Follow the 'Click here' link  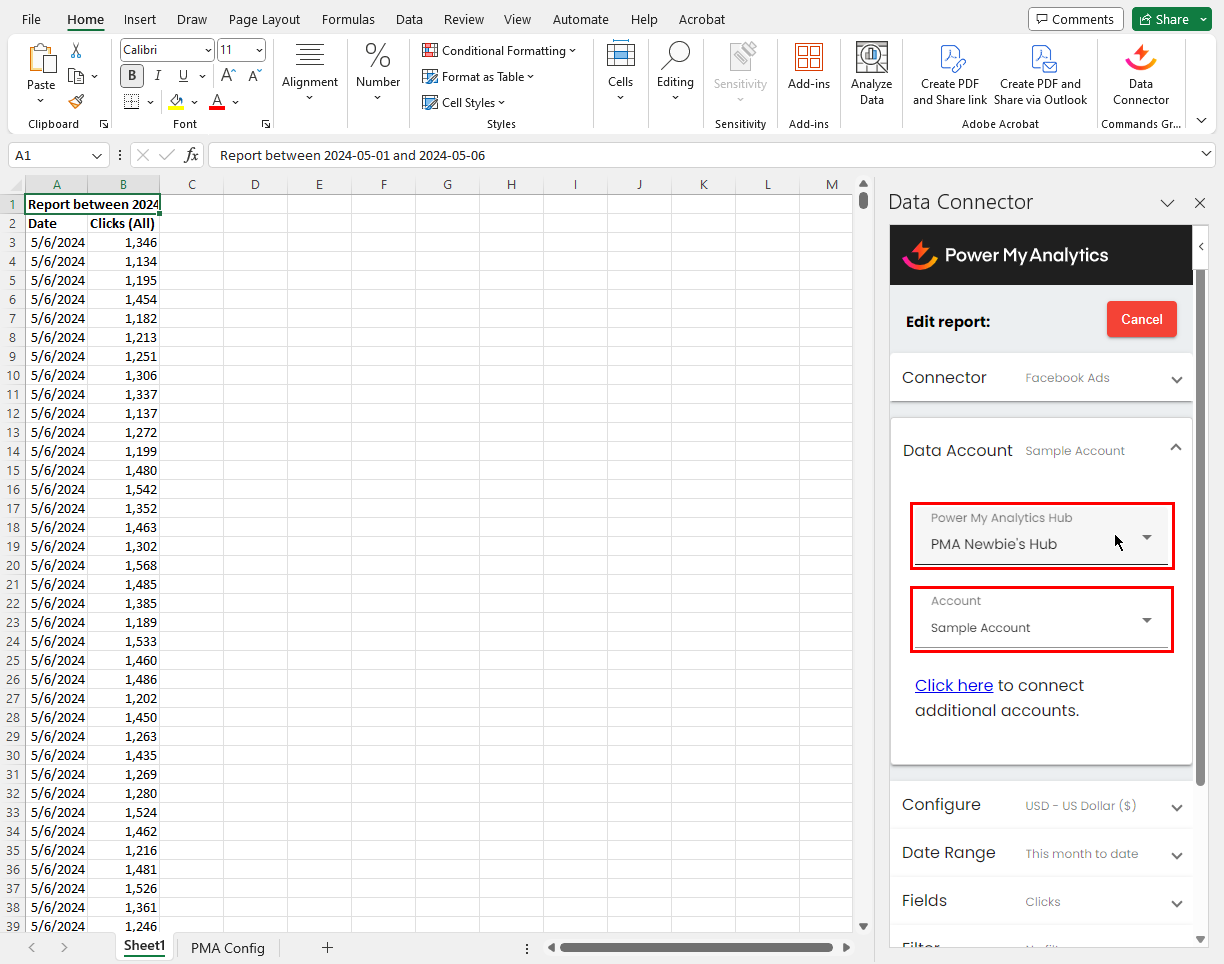[x=953, y=686]
